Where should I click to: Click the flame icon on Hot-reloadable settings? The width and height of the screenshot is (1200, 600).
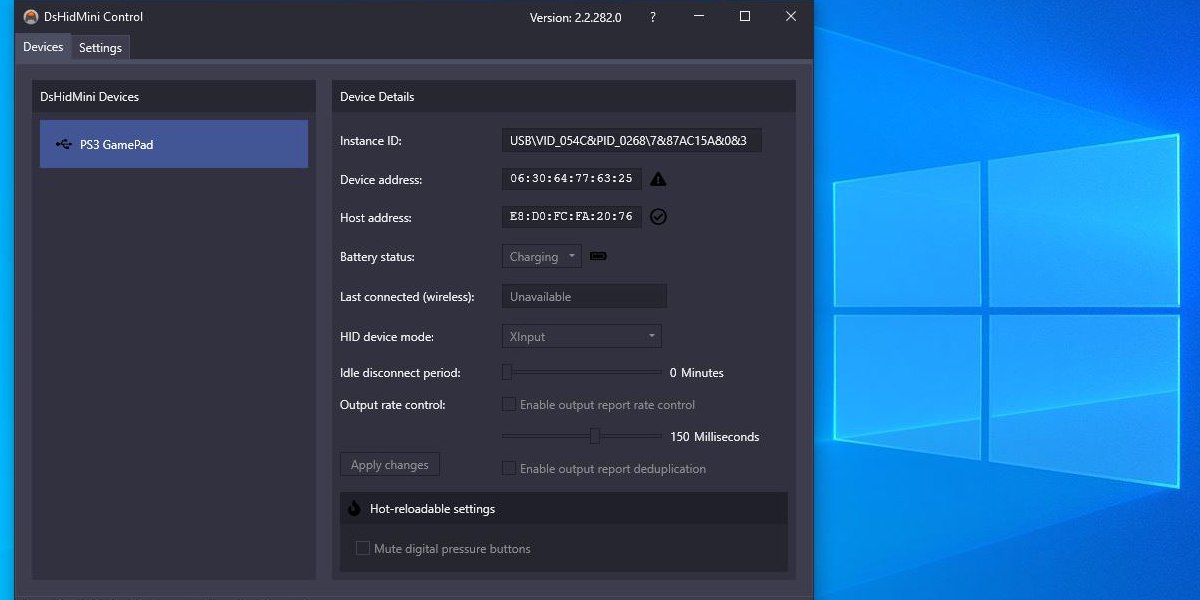[354, 508]
